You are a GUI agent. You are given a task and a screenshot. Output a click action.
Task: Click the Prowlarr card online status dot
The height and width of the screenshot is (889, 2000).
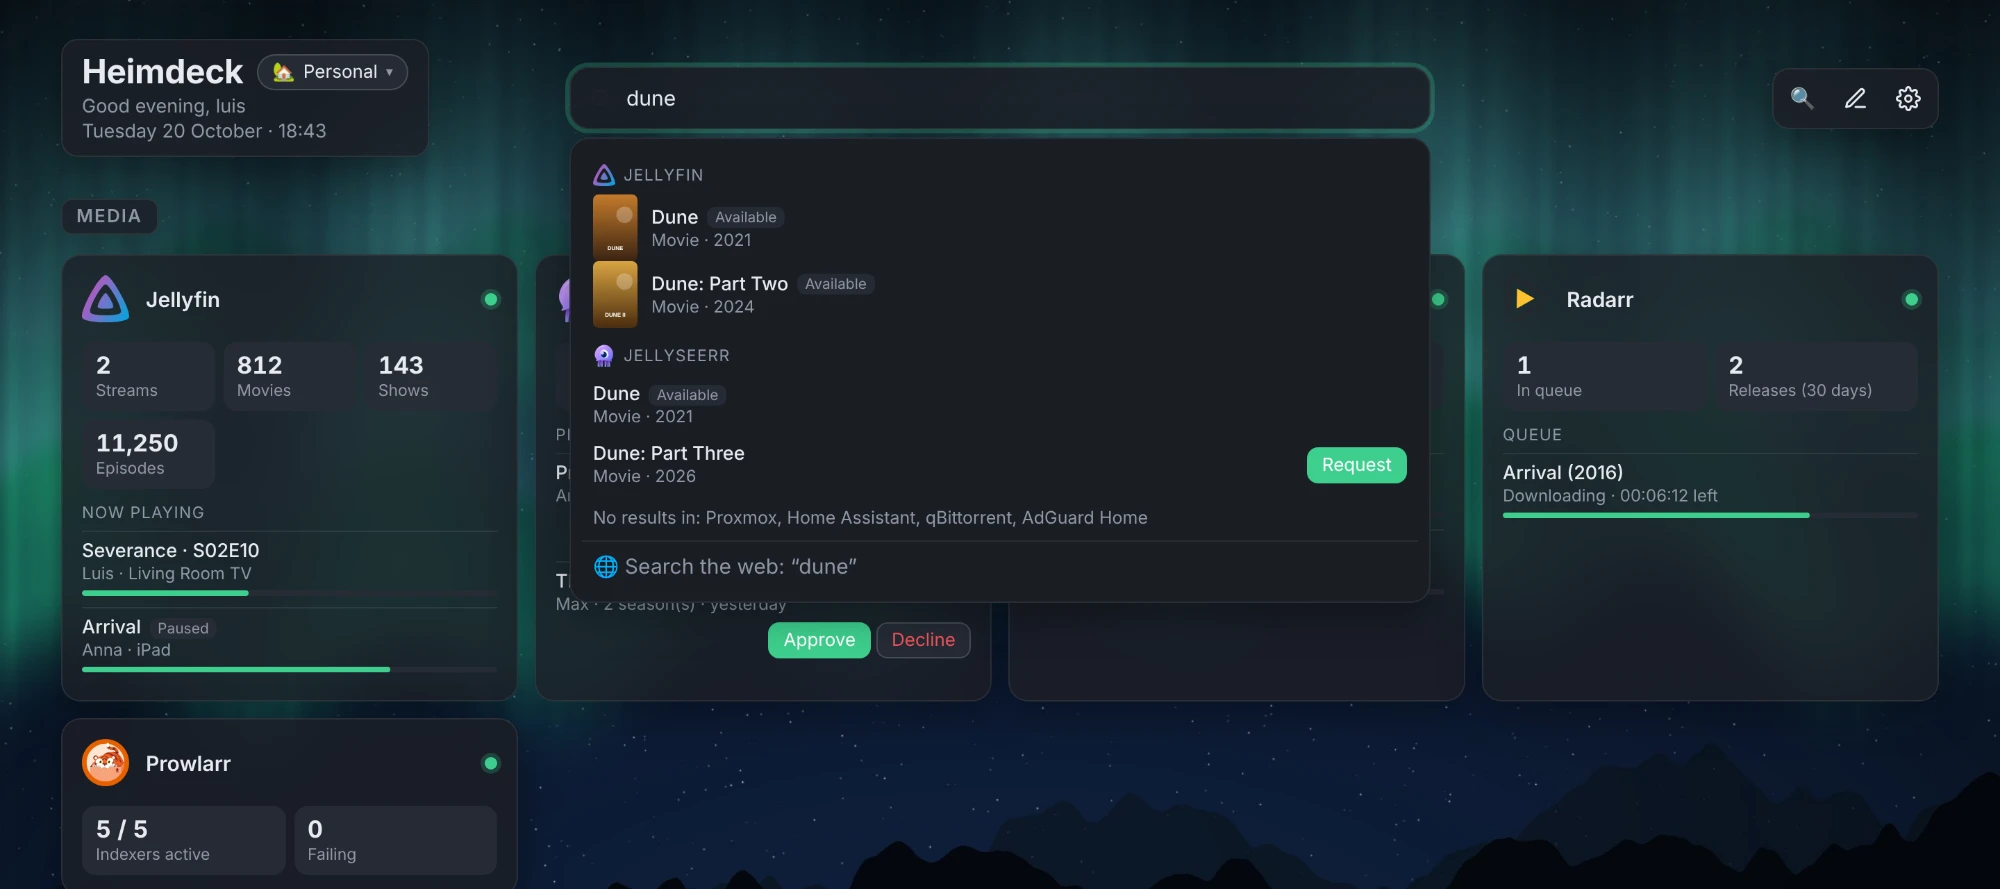[x=491, y=763]
